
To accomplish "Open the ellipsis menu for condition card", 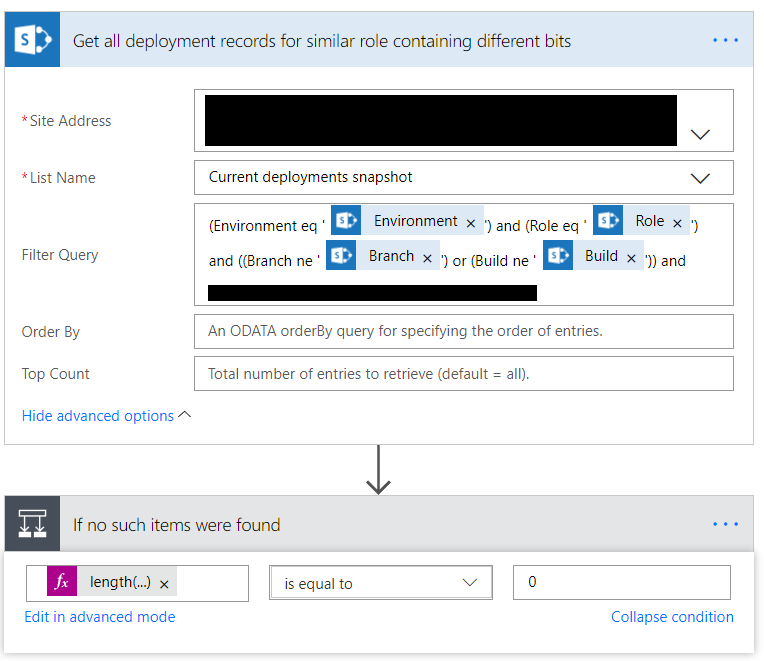I will pos(725,524).
